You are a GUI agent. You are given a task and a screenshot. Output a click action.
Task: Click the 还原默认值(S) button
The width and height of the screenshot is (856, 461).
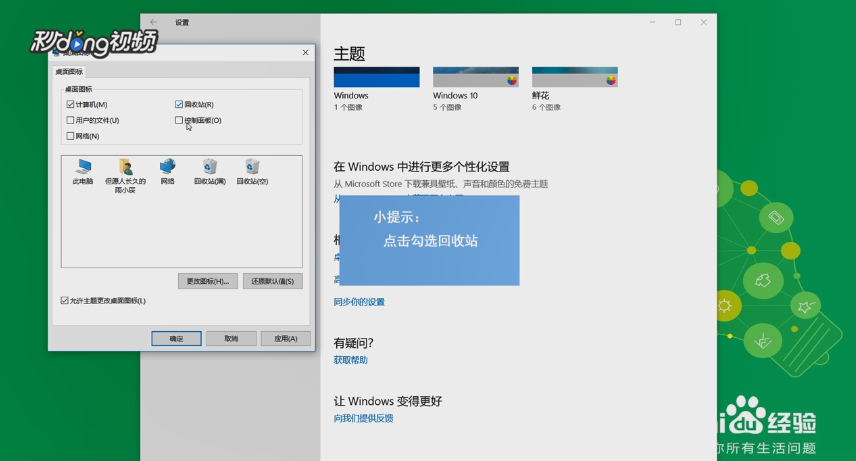pos(272,281)
